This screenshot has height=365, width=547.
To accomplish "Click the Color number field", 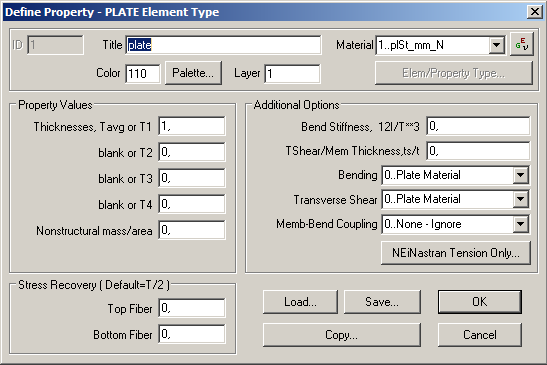I will 143,74.
